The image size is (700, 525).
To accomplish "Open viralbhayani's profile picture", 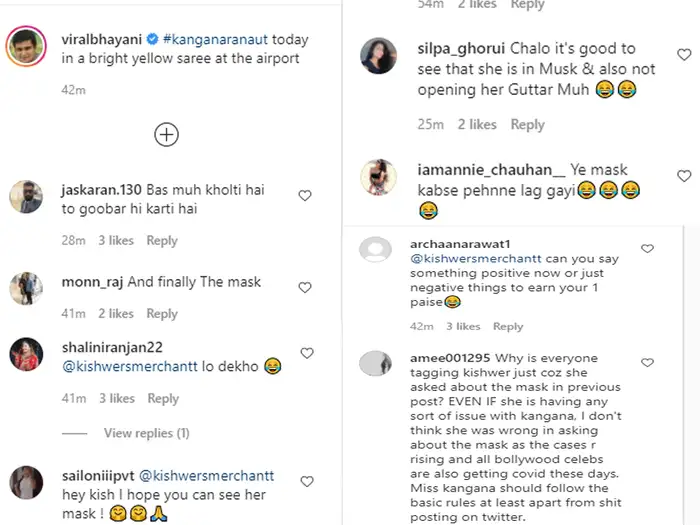I will pos(24,47).
